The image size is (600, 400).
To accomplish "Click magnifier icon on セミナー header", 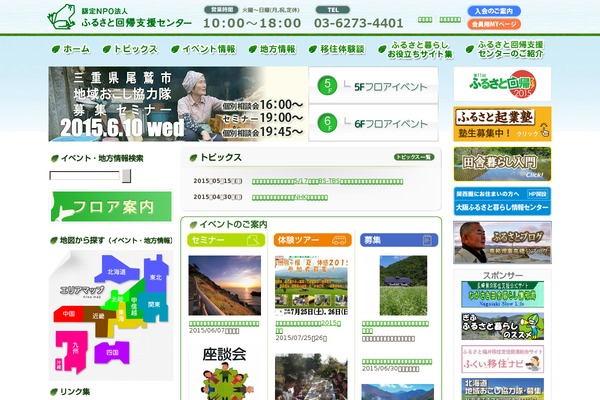I will click(x=253, y=240).
